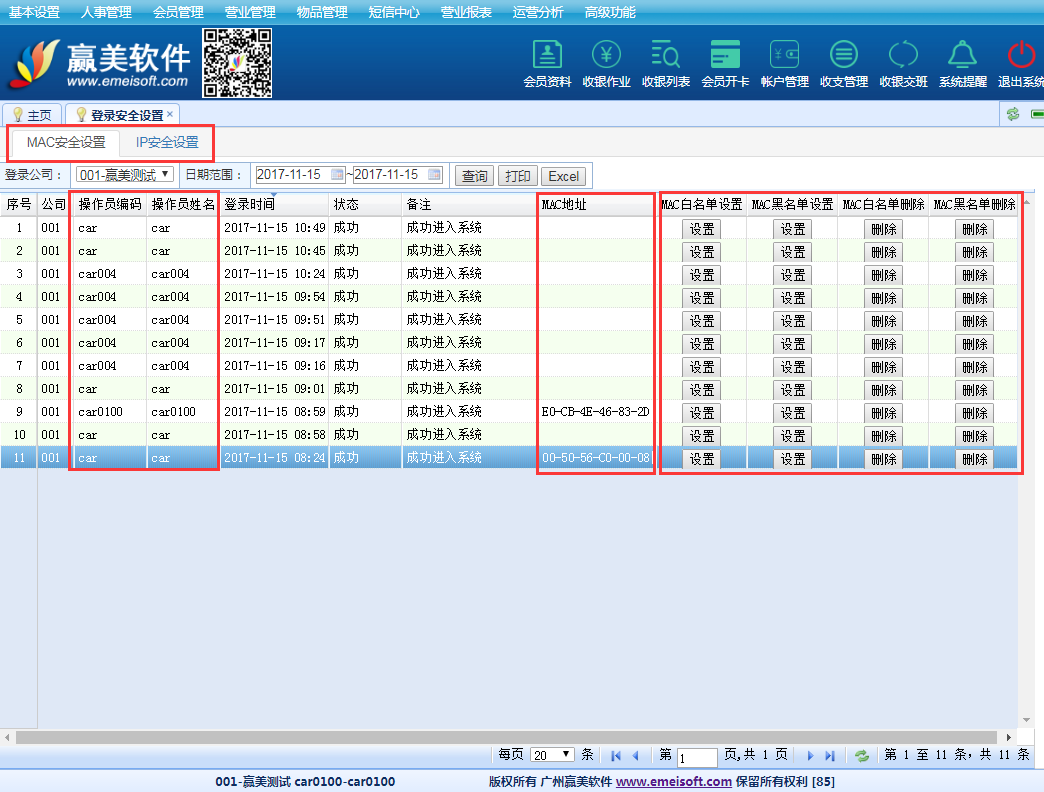Expand the per-page count dropdown
Viewport: 1044px width, 792px height.
click(567, 755)
